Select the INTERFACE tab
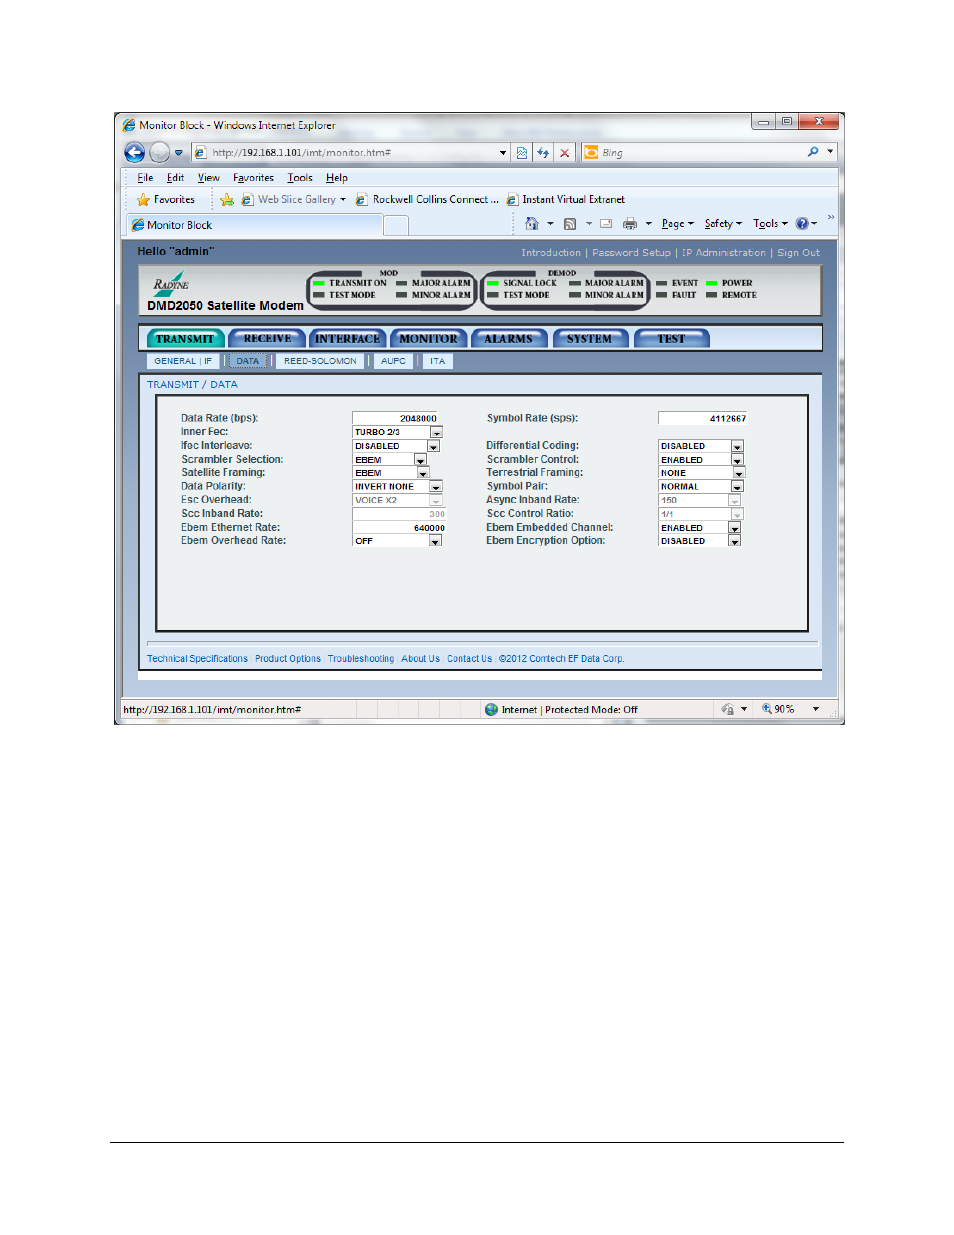Screen dimensions: 954x1235 pos(348,339)
